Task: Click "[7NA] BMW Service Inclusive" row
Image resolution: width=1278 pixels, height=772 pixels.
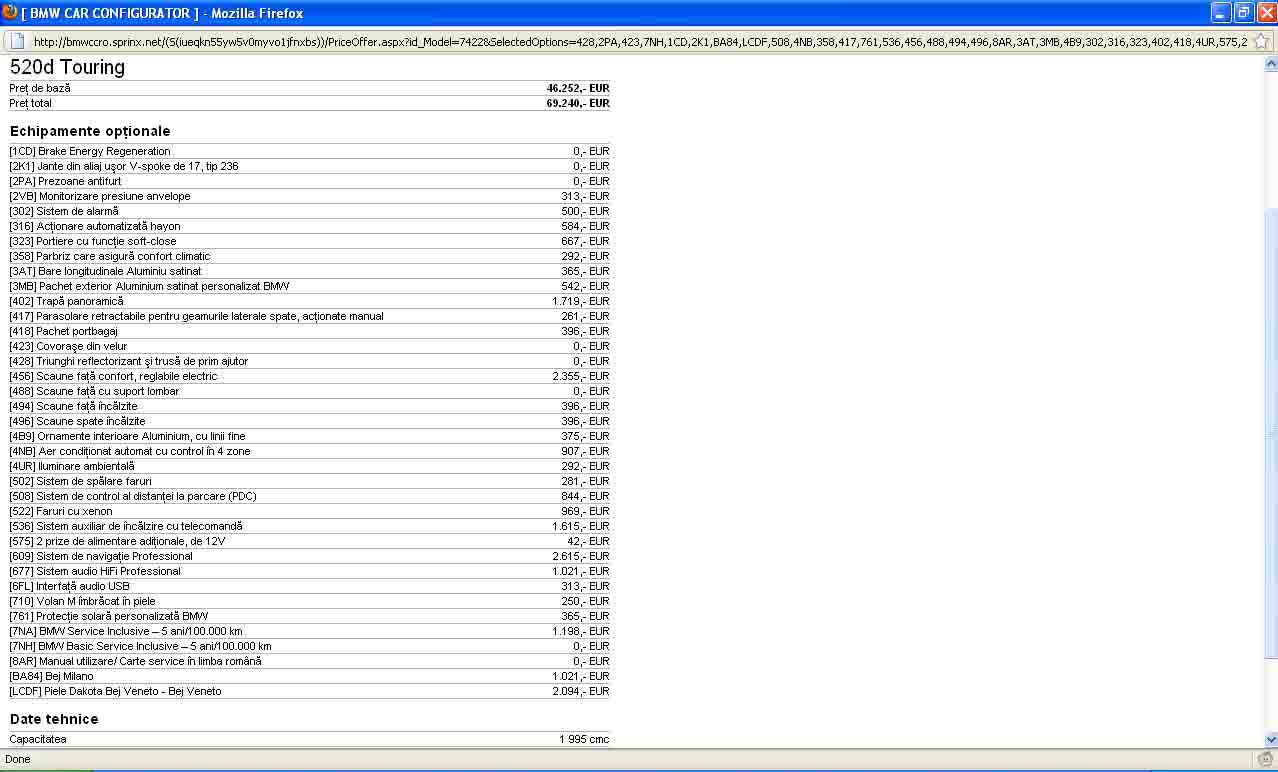Action: (309, 631)
